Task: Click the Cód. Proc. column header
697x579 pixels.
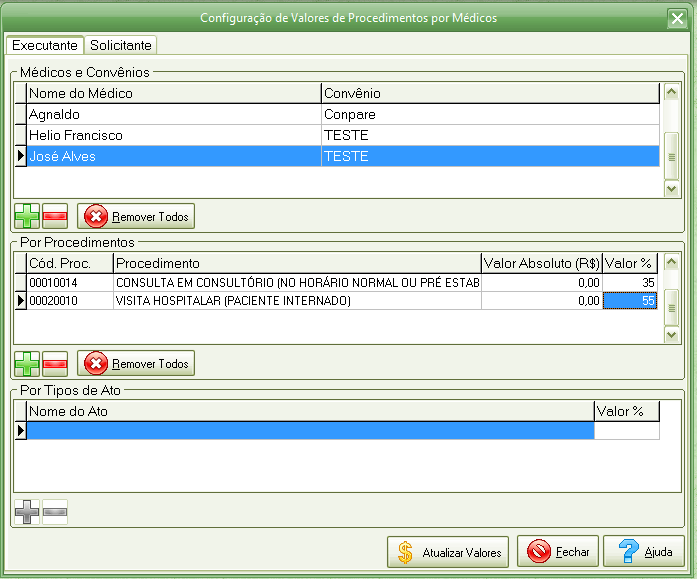Action: point(70,263)
